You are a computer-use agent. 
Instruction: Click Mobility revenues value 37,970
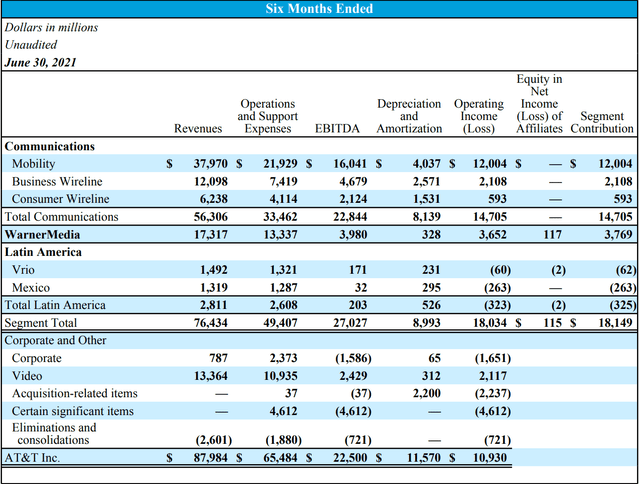[x=210, y=164]
